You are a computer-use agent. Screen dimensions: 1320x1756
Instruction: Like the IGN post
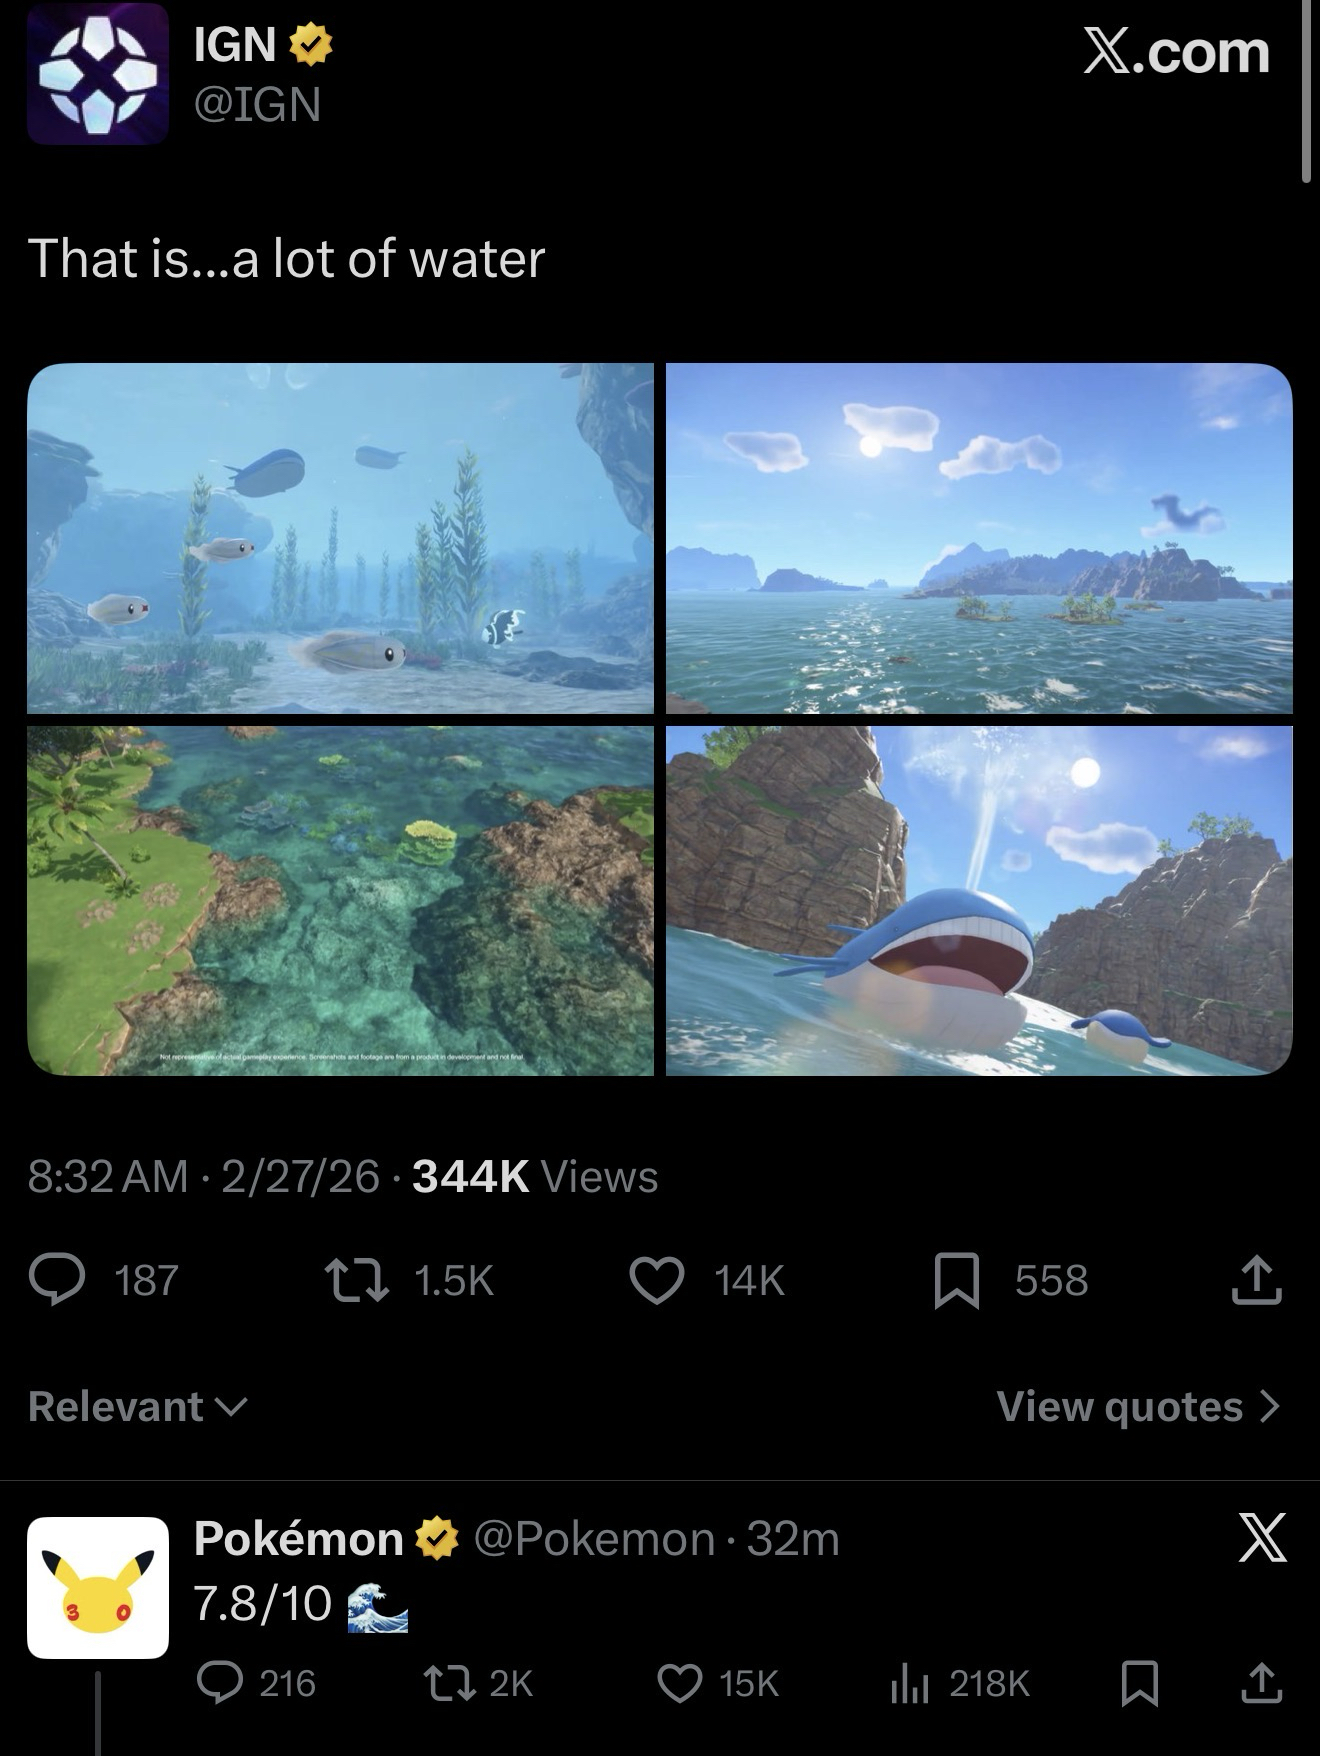click(656, 1281)
